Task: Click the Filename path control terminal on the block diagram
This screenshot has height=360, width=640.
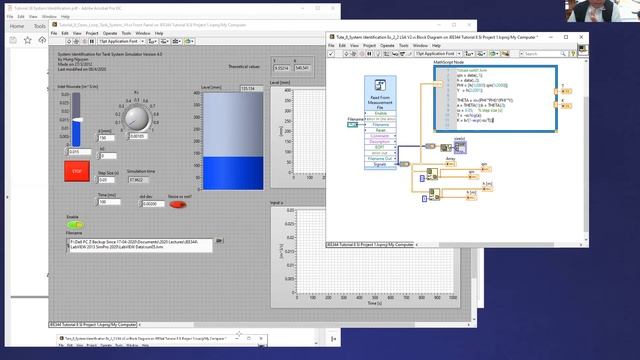Action: tap(352, 124)
